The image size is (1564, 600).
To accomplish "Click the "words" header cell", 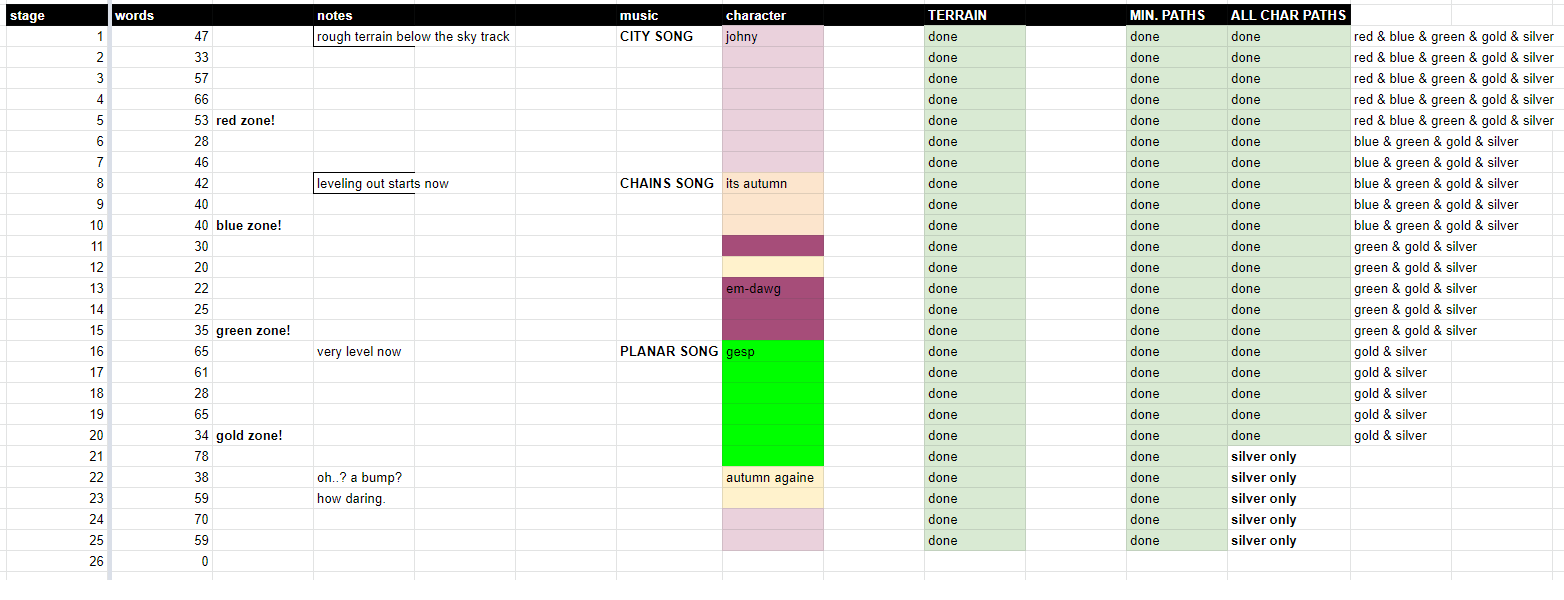I will point(160,15).
